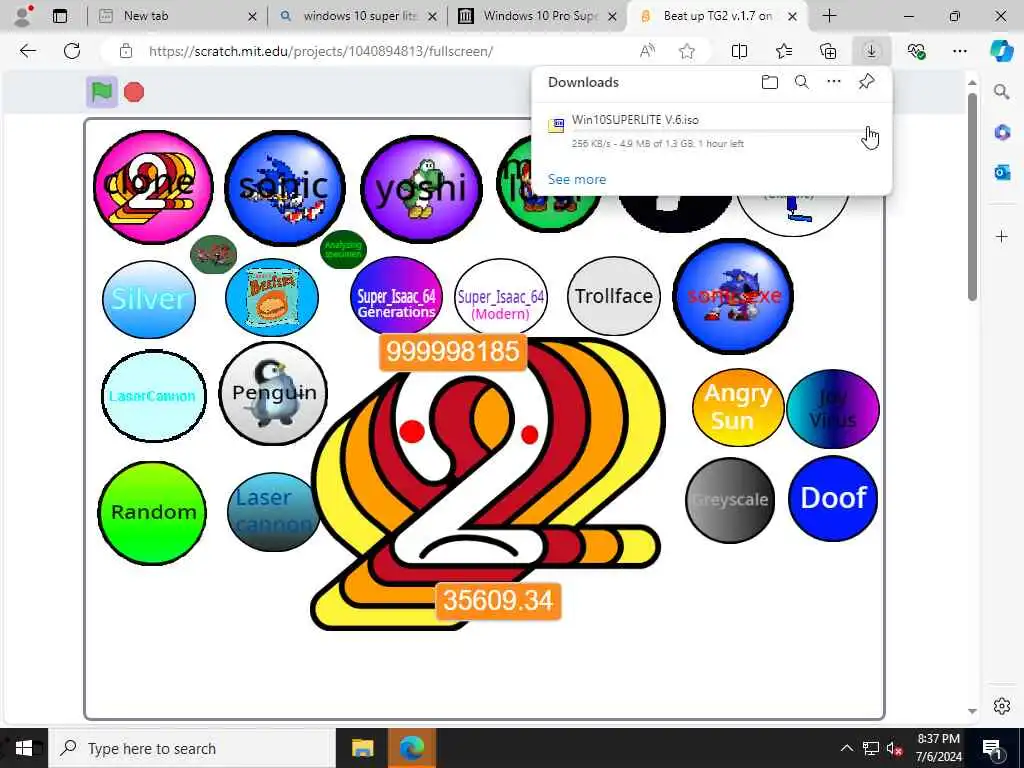
Task: Click the green flag to start
Action: (101, 92)
